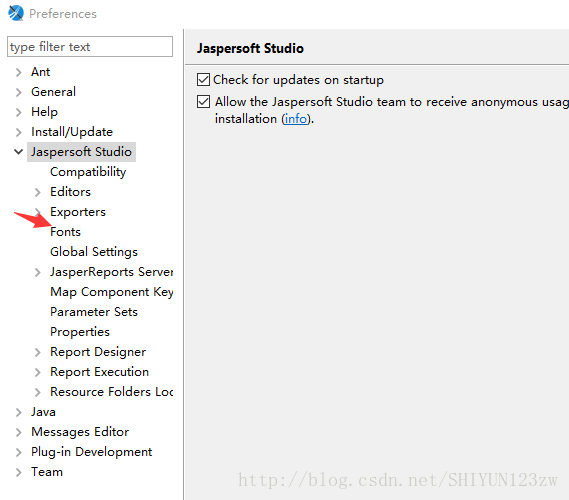Expand the Messages Editor node chevron
Screen dimensions: 569x500
click(19, 432)
